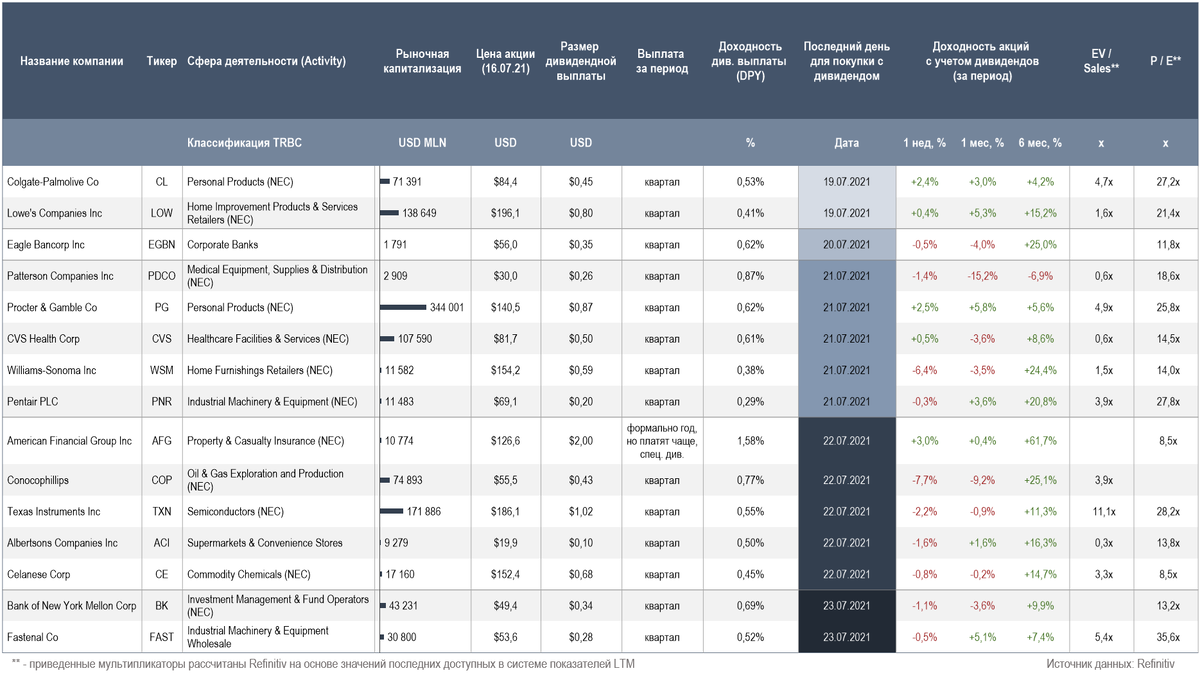Select 'Commodity Chemicals (NEC)' cell
Image resolution: width=1200 pixels, height=673 pixels.
coord(249,575)
